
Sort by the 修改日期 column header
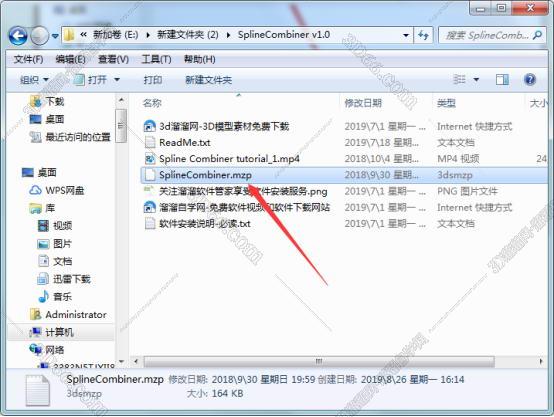pos(363,103)
